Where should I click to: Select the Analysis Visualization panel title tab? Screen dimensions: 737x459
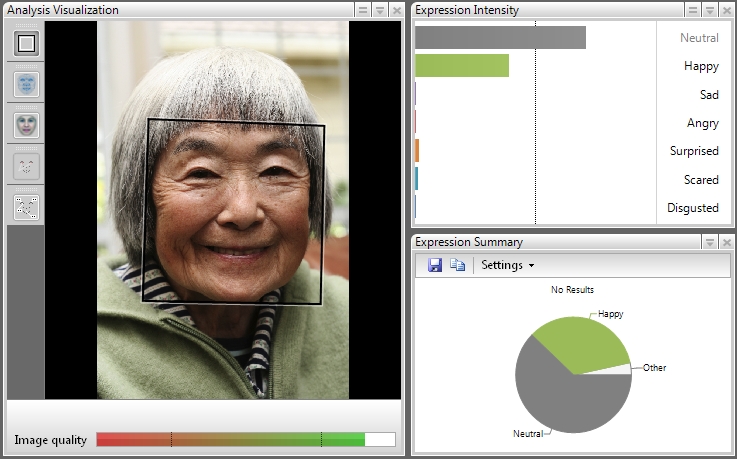tap(63, 10)
